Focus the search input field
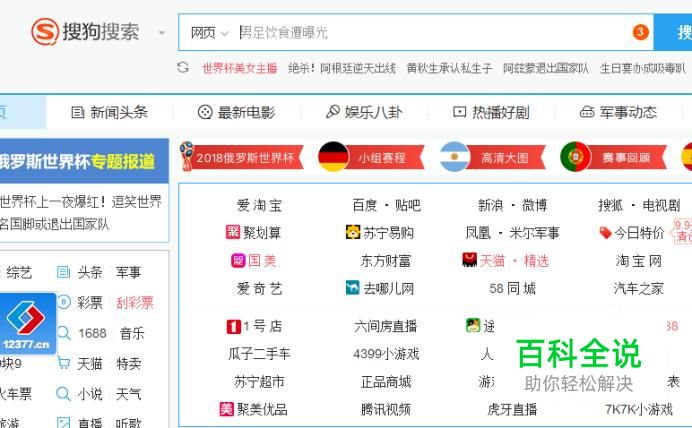The width and height of the screenshot is (692, 428). click(432, 33)
